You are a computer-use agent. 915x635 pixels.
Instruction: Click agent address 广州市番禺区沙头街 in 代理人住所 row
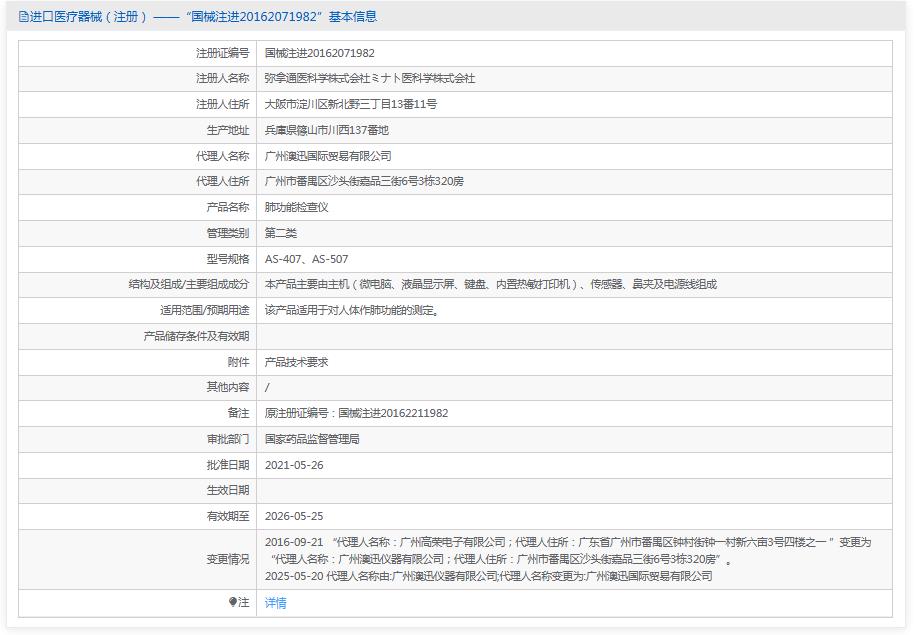(x=364, y=181)
